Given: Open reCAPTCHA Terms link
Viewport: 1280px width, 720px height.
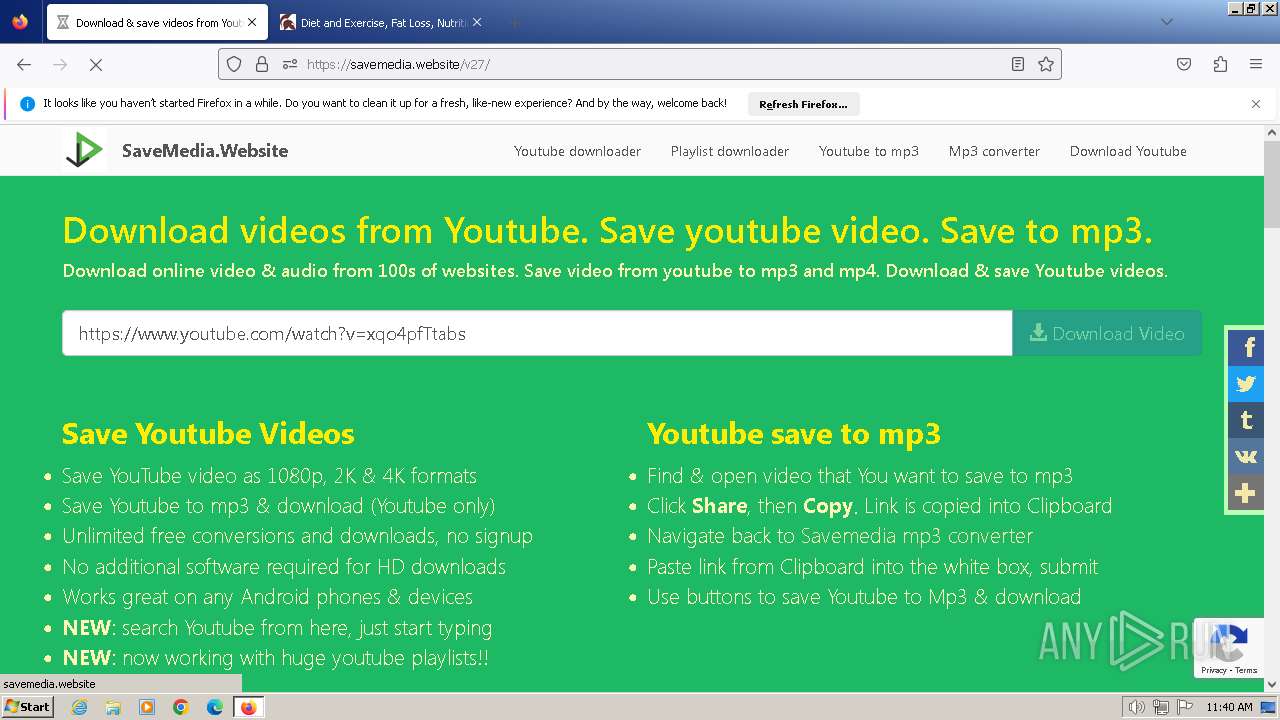Looking at the screenshot, I should (1246, 670).
